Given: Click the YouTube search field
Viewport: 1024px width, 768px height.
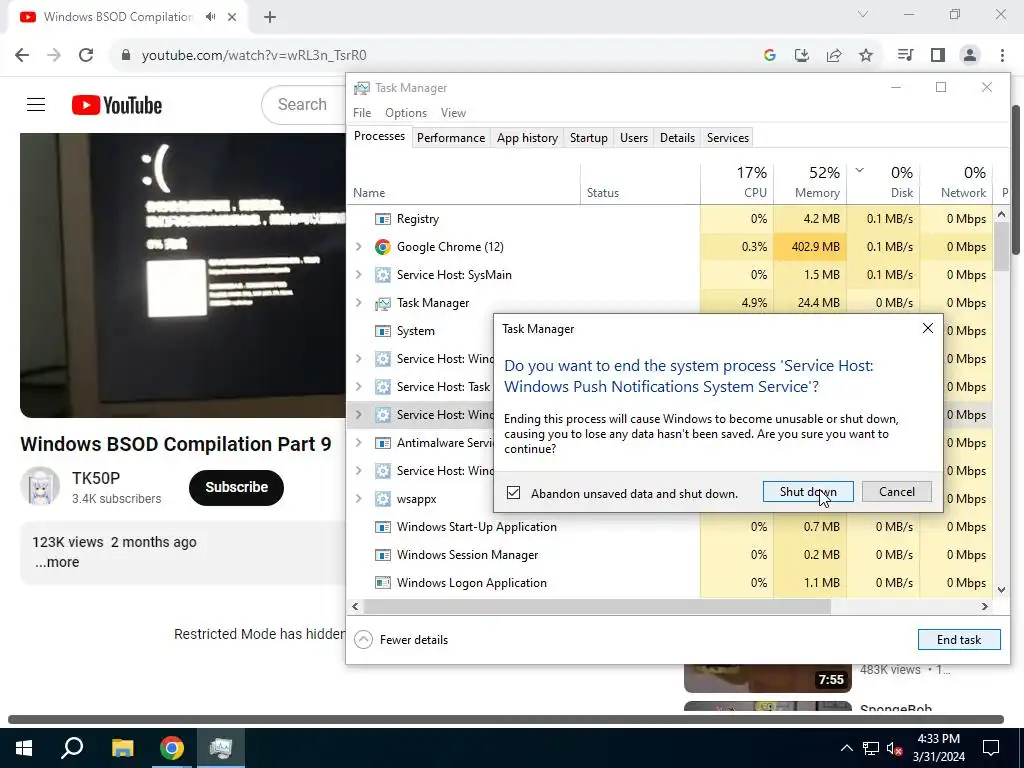Looking at the screenshot, I should click(304, 104).
